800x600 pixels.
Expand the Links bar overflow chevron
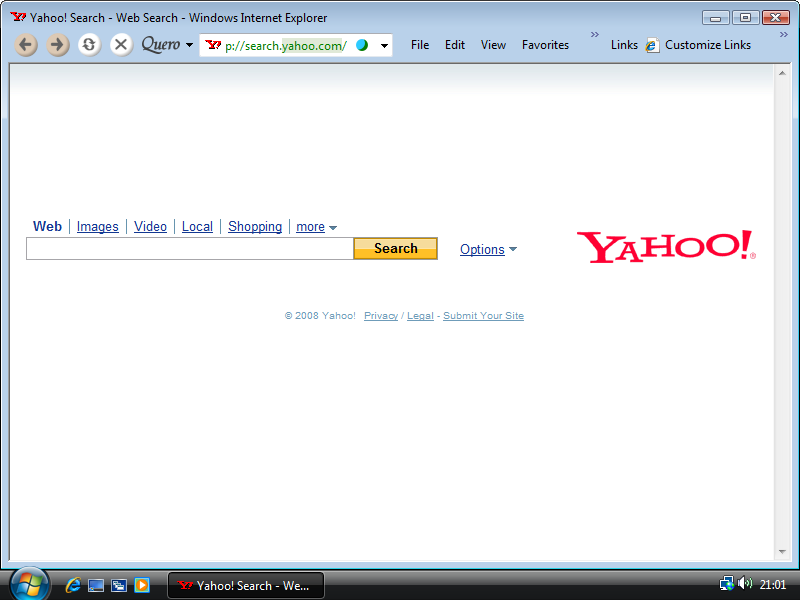click(784, 35)
